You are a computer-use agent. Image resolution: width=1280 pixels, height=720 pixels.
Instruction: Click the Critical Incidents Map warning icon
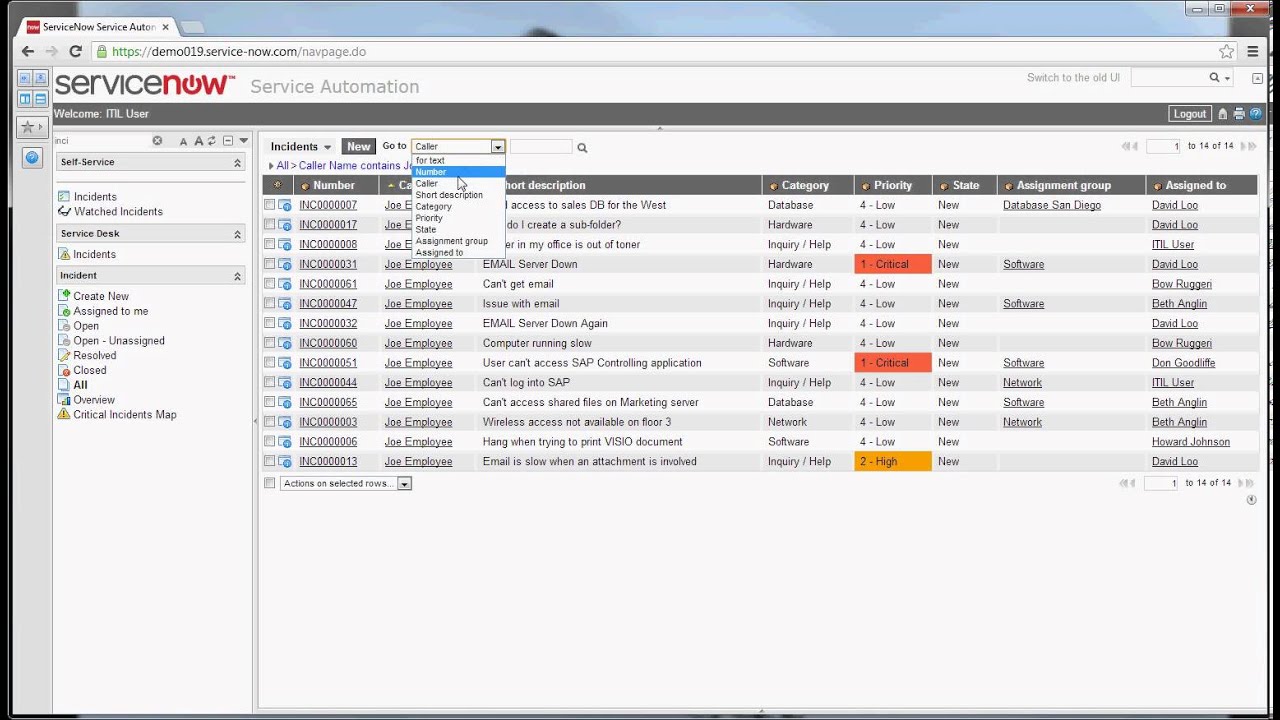(x=64, y=414)
